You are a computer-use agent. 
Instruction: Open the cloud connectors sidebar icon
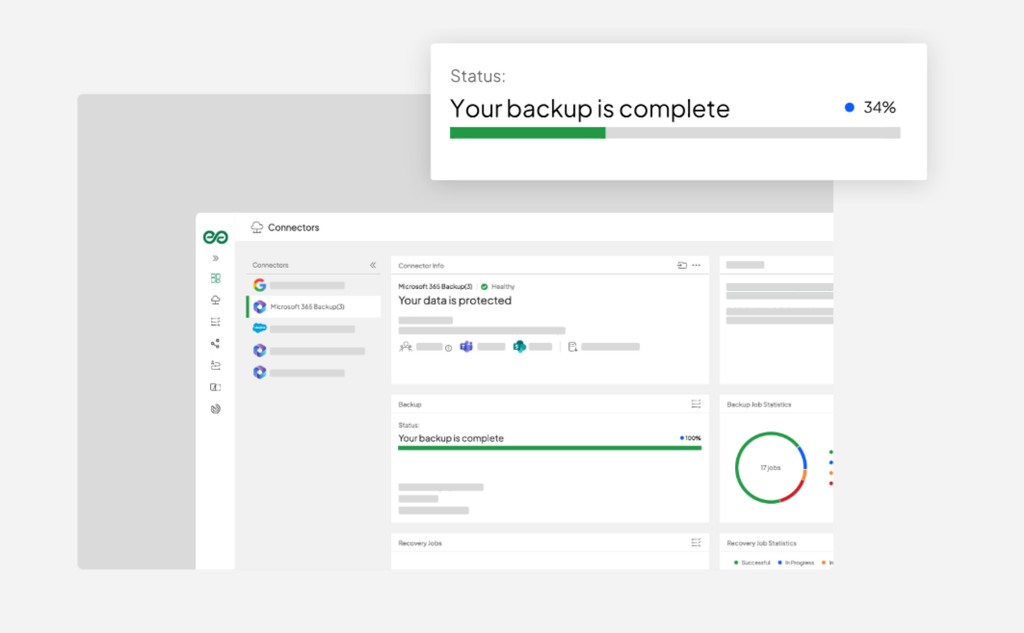coord(216,300)
